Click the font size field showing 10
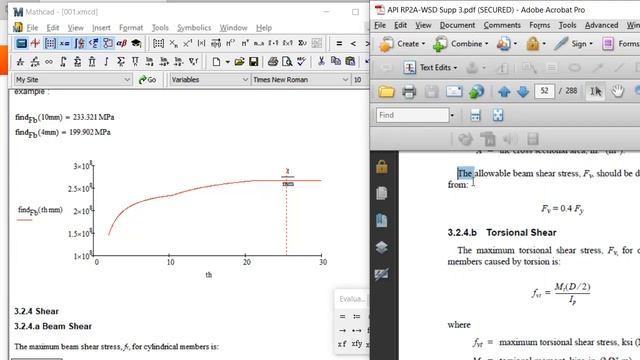 [359, 80]
